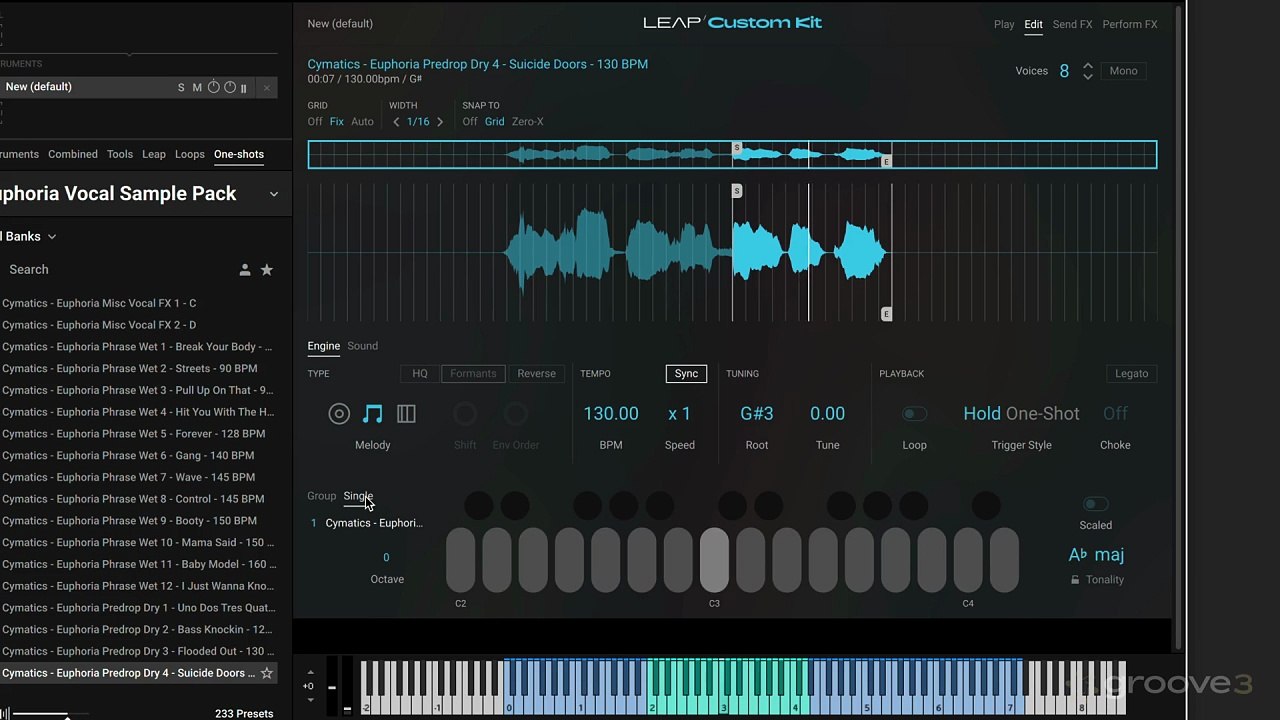Image resolution: width=1280 pixels, height=720 pixels.
Task: Shift keyboard octave down with the arrow
Action: coord(310,700)
